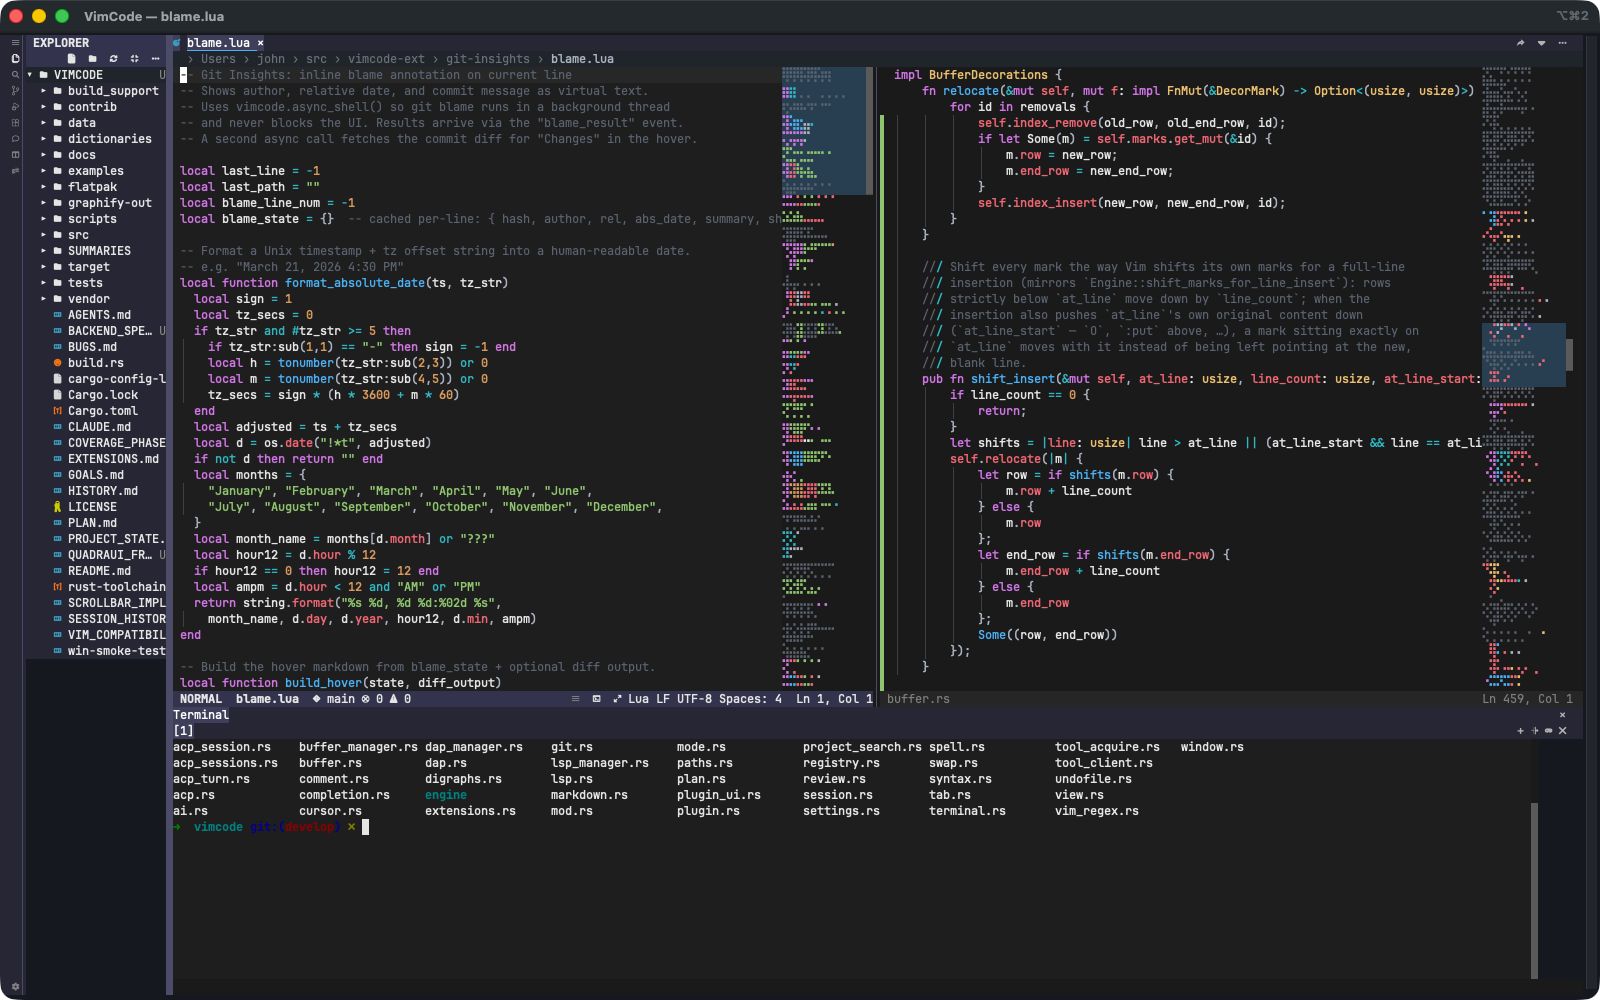Viewport: 1600px width, 1000px height.
Task: Close the terminal tab with X icon
Action: point(1563,731)
